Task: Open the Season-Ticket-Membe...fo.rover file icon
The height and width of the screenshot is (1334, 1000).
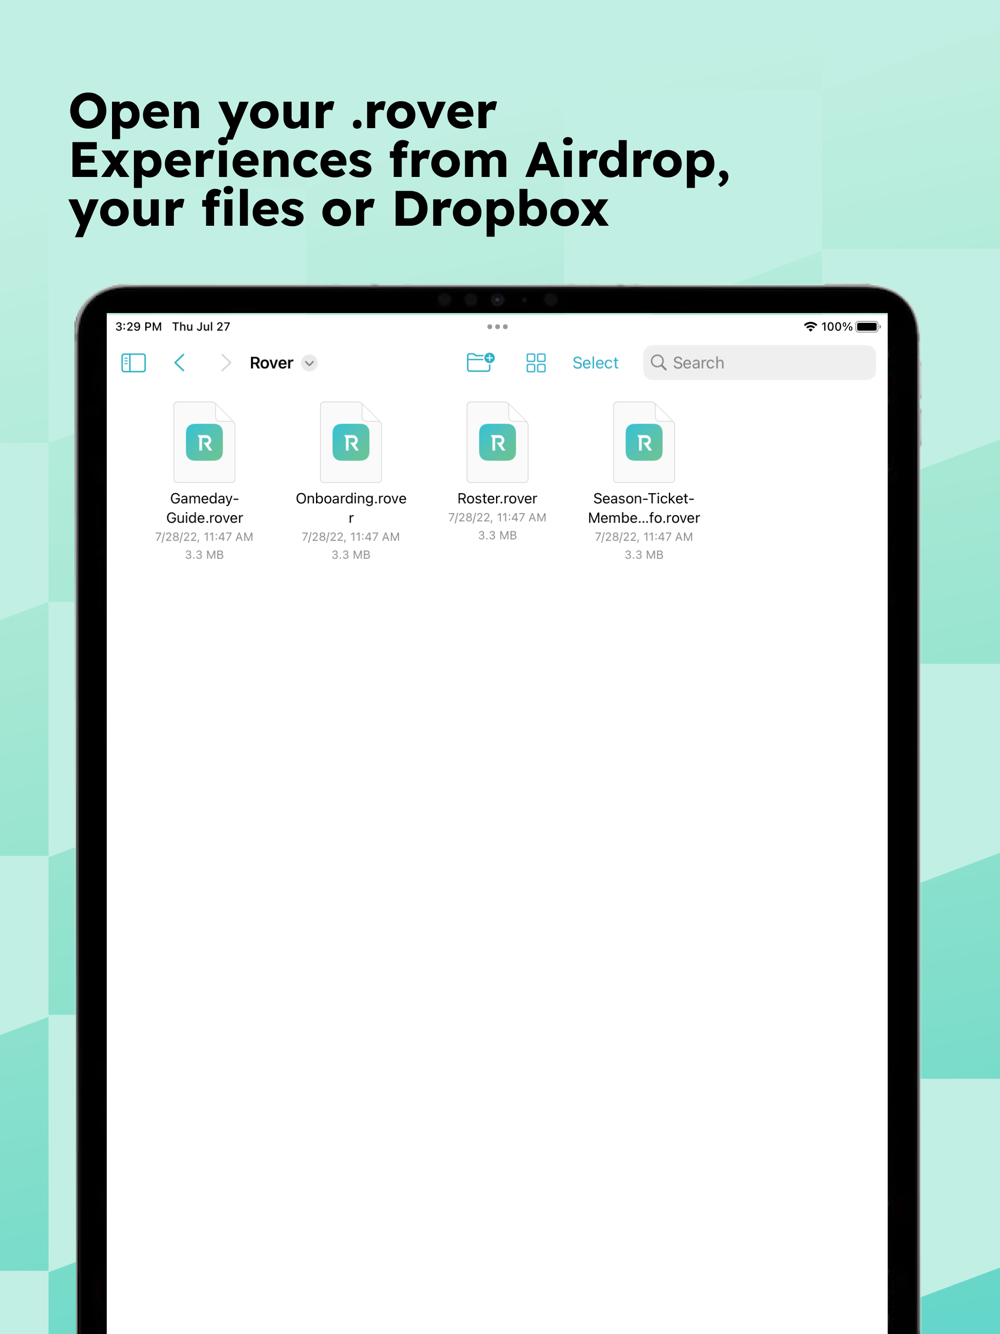Action: [x=644, y=442]
